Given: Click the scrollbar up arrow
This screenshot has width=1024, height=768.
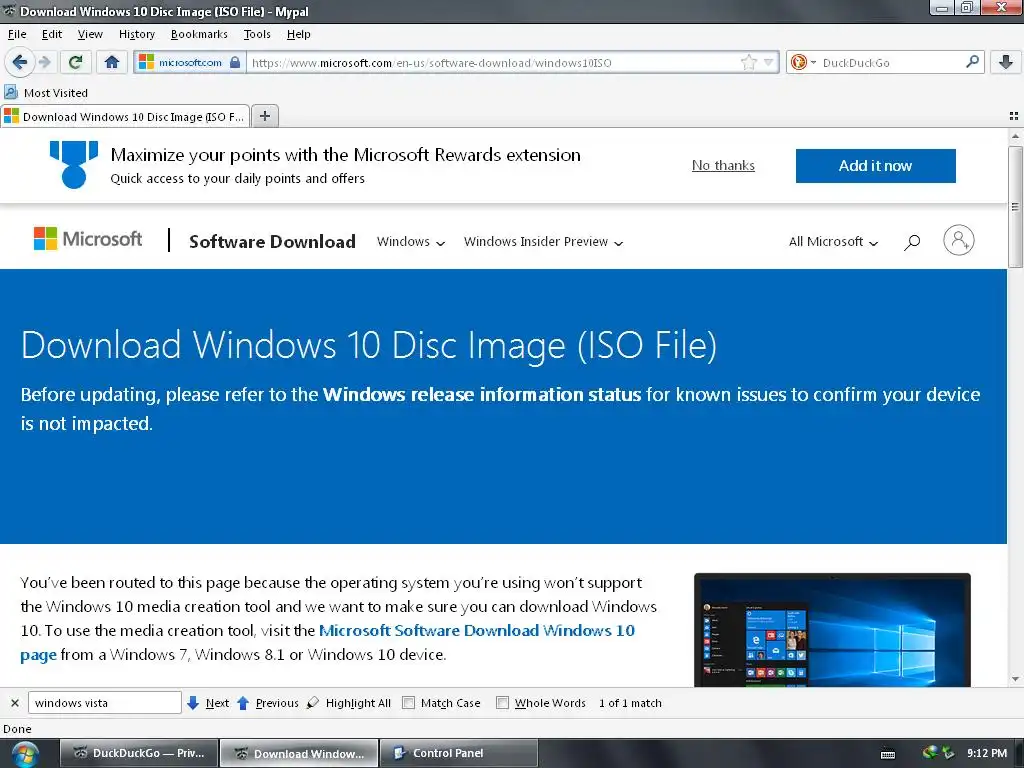Looking at the screenshot, I should pos(1015,136).
